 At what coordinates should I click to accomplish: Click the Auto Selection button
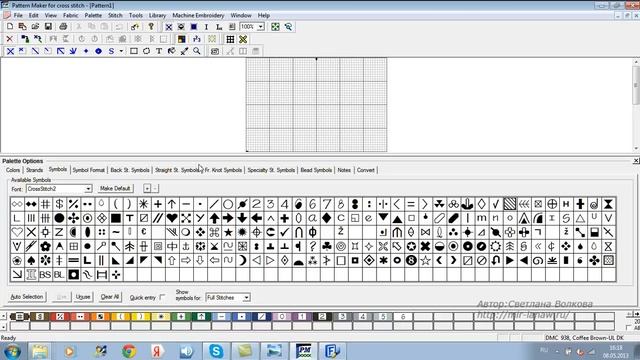[27, 297]
